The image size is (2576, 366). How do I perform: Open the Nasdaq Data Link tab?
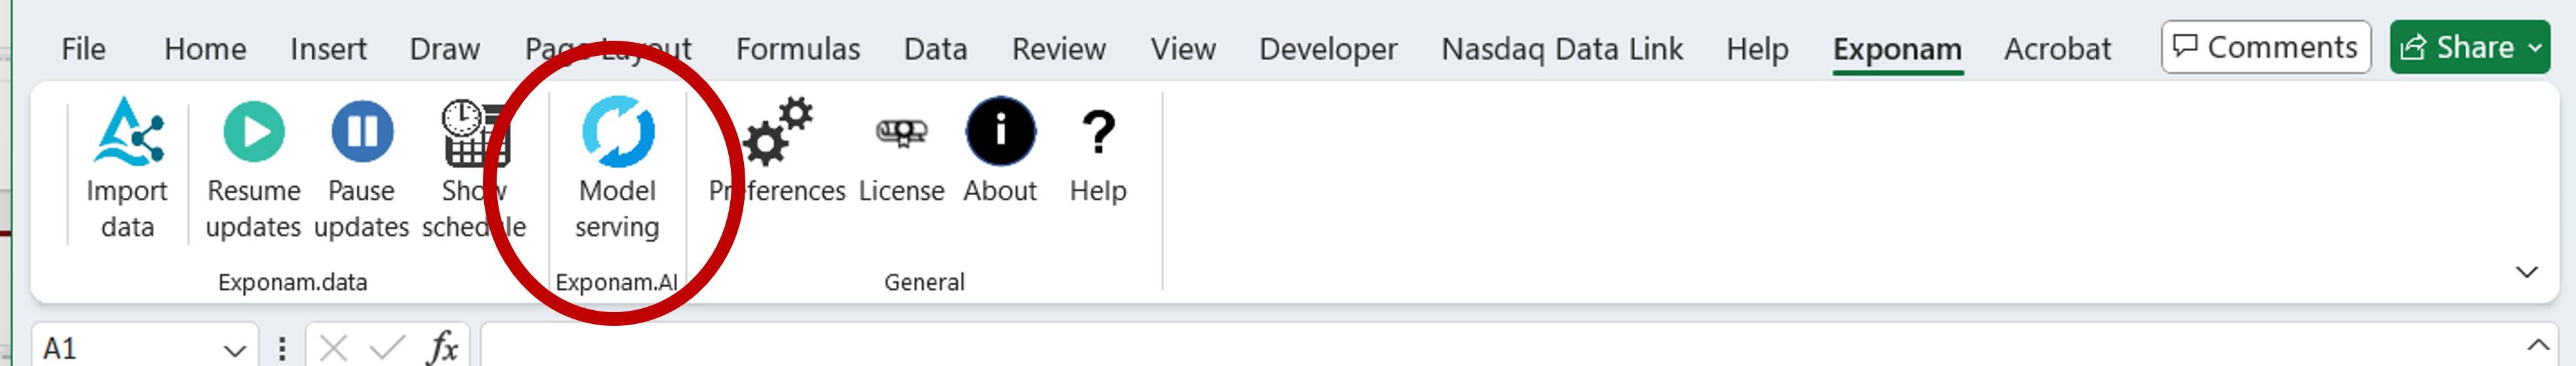(x=1561, y=49)
